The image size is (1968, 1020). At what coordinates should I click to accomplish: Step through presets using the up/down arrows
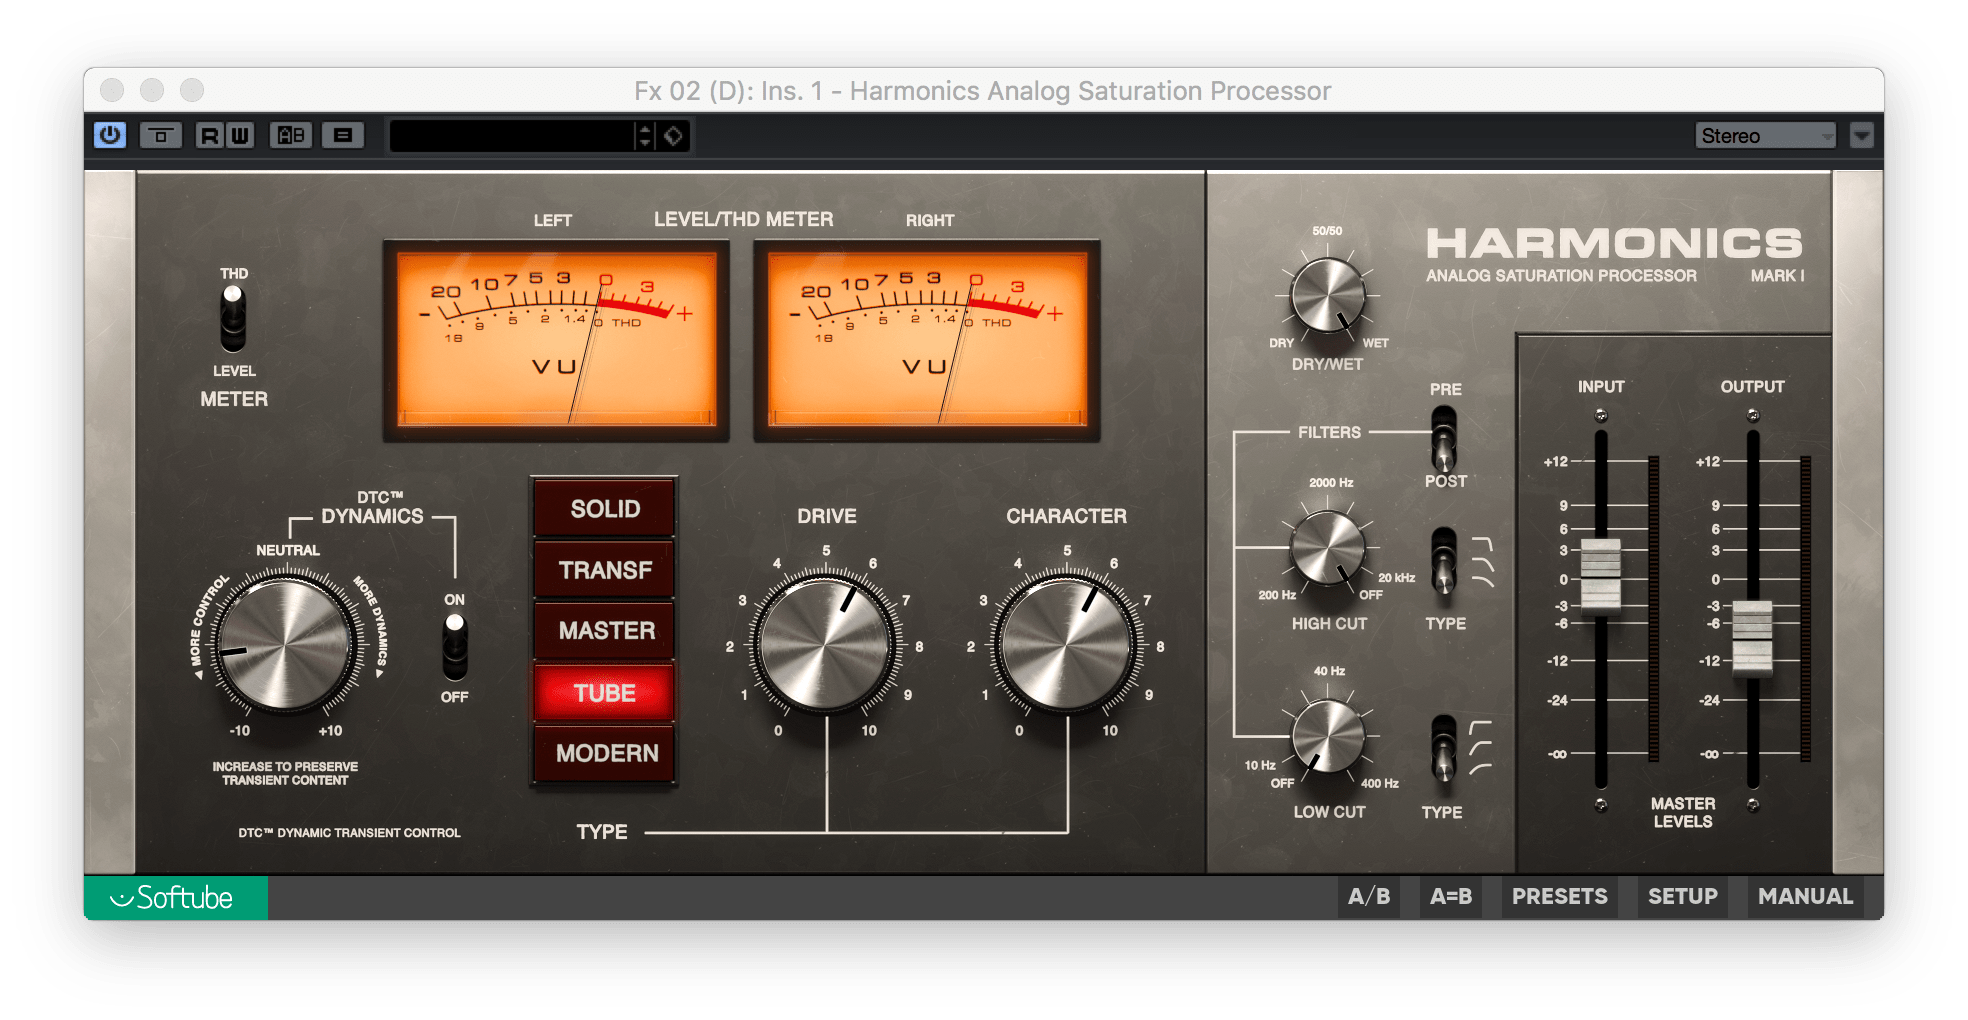pyautogui.click(x=643, y=135)
